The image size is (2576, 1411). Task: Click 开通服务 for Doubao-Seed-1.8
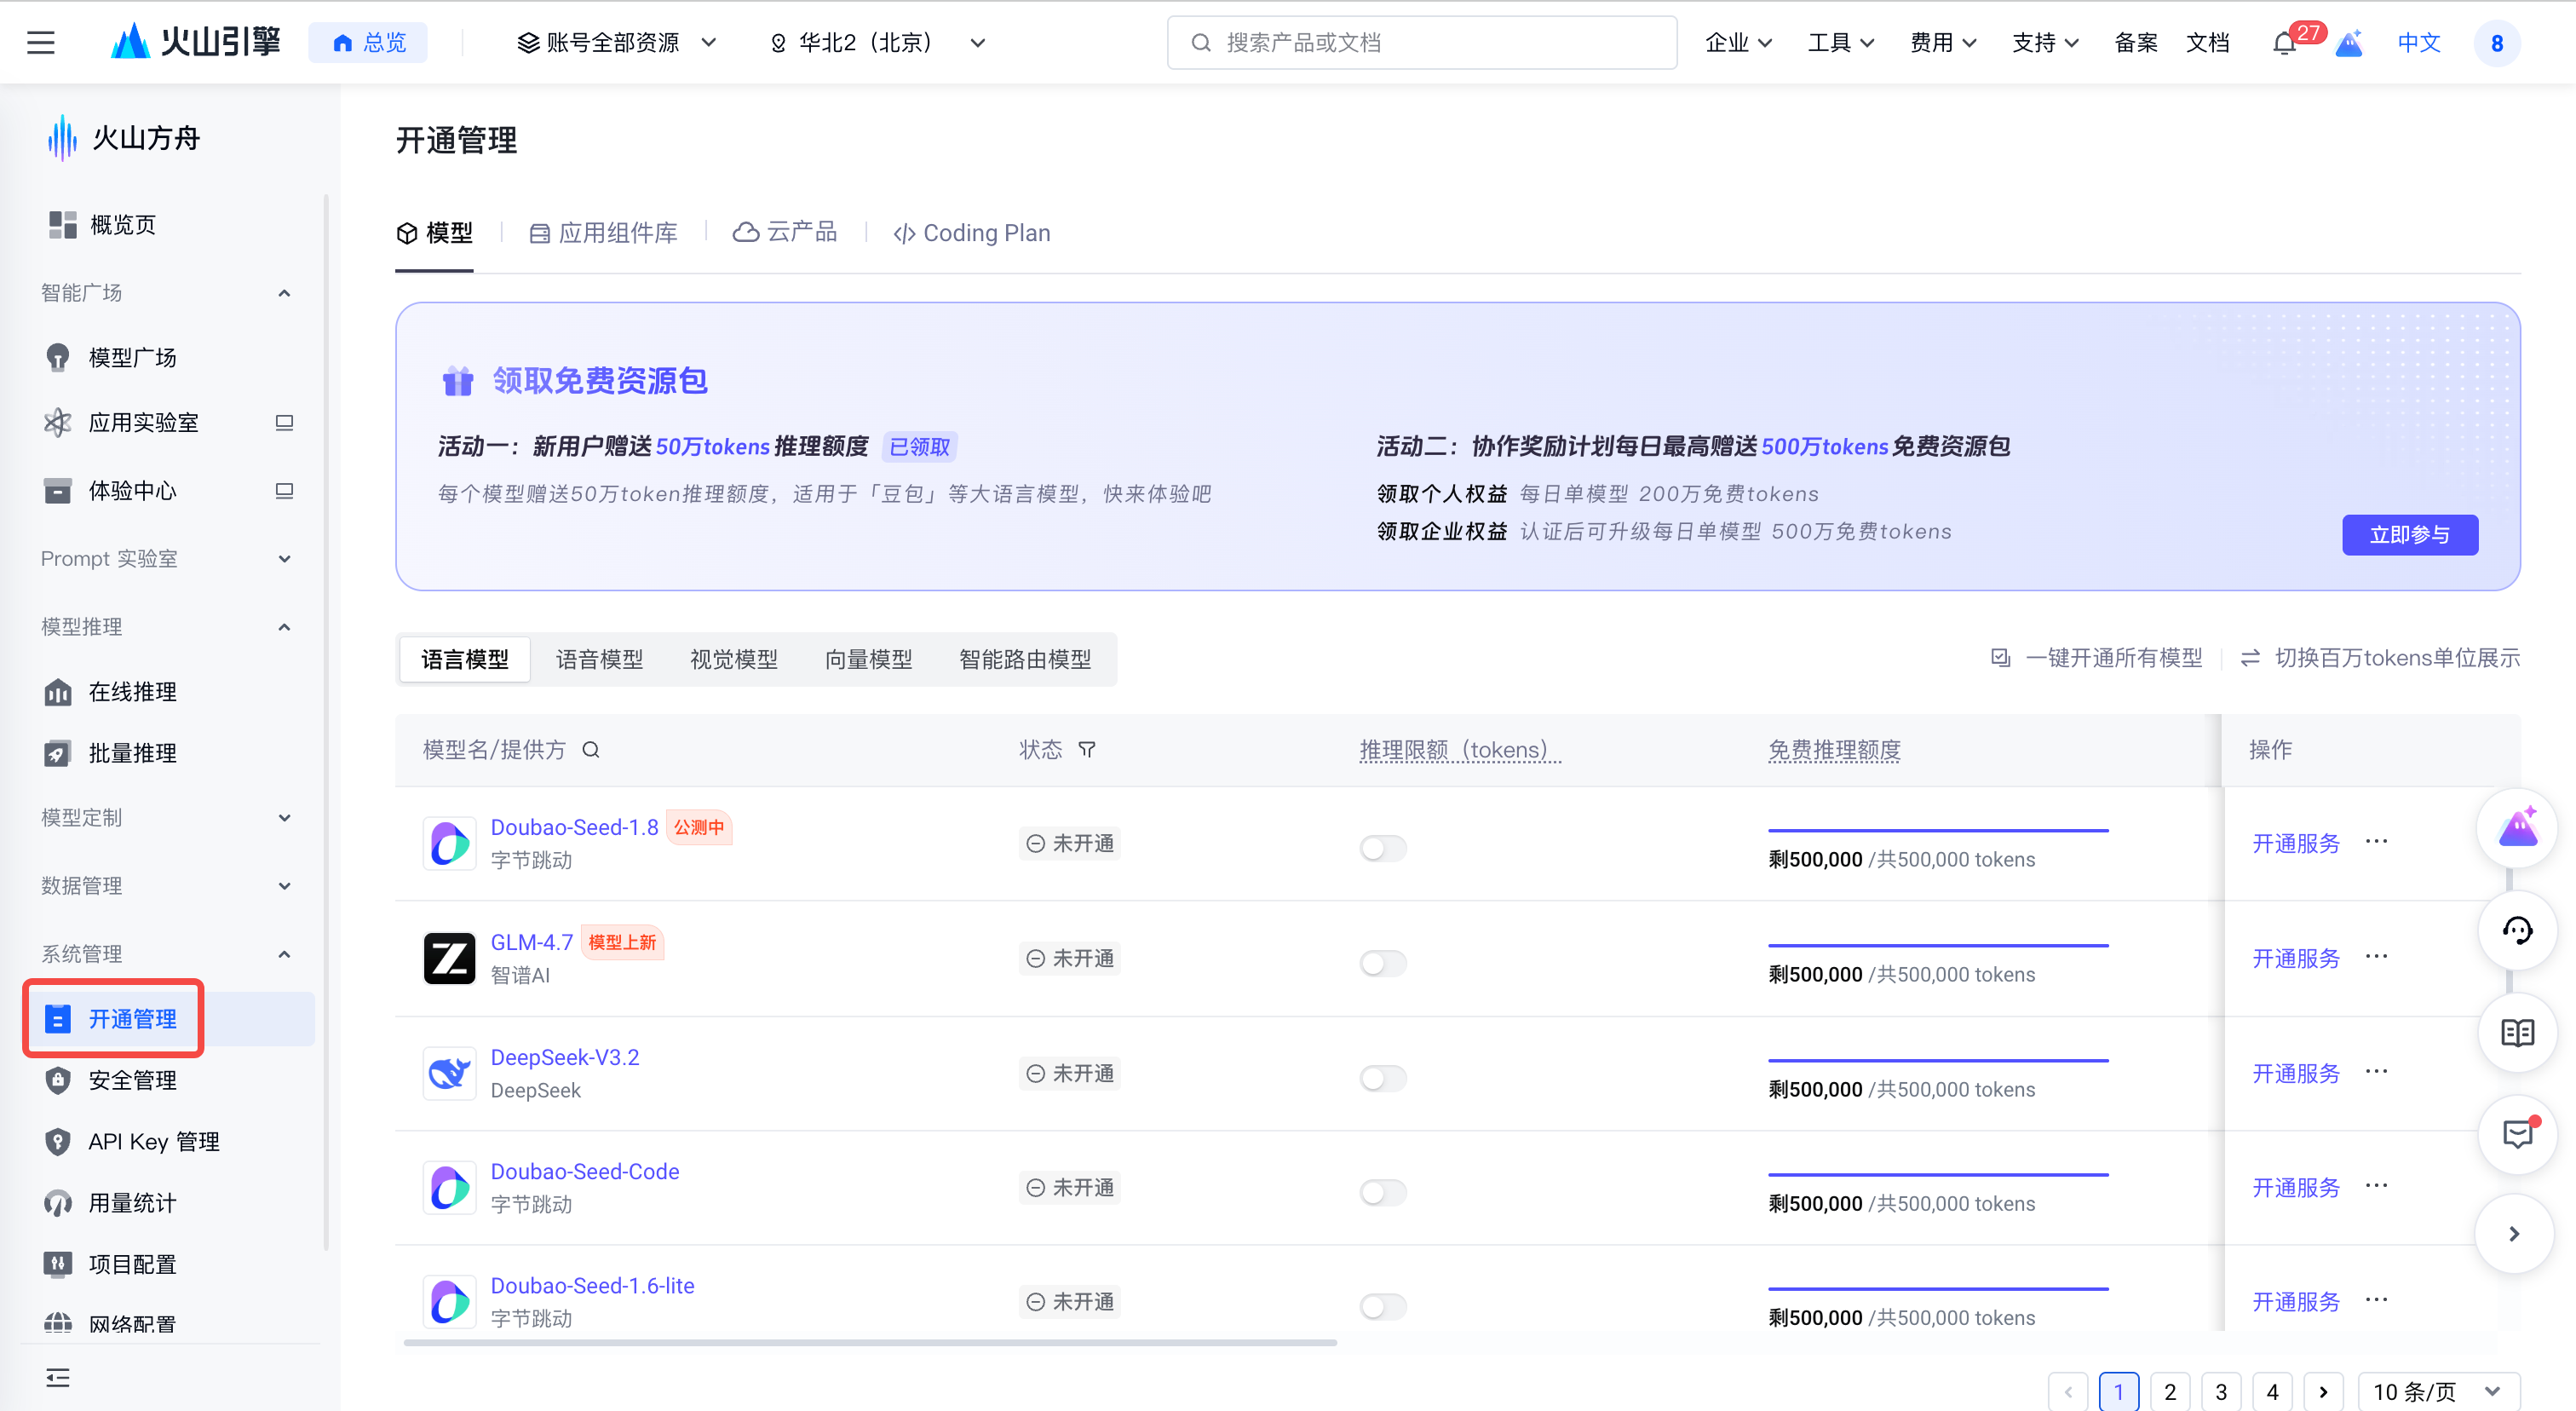click(x=2296, y=844)
